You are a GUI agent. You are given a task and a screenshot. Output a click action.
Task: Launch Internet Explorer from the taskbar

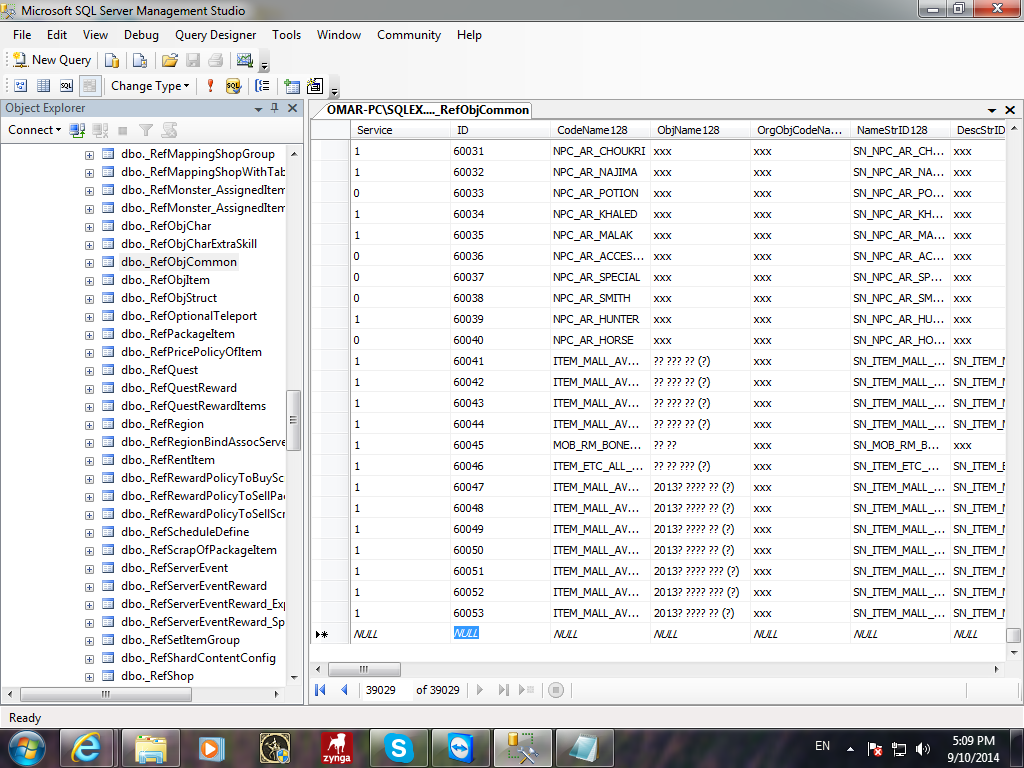click(86, 748)
